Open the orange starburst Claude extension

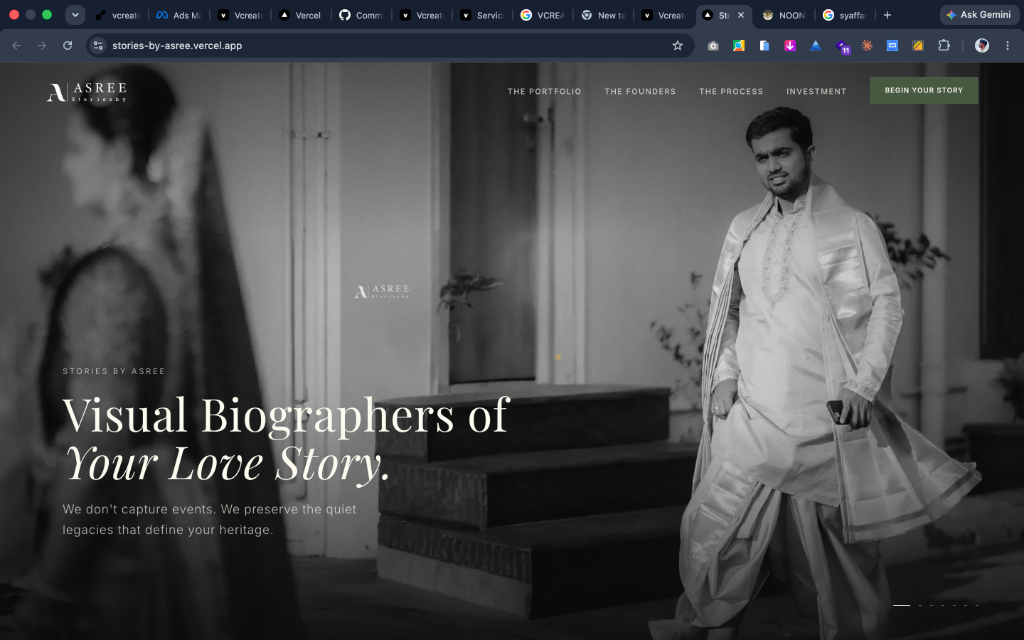pos(867,46)
